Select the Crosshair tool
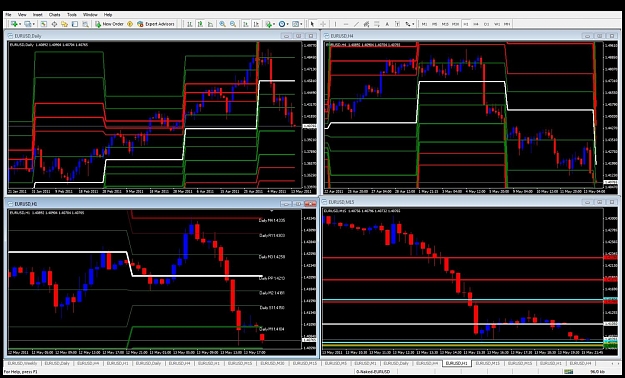 [323, 24]
